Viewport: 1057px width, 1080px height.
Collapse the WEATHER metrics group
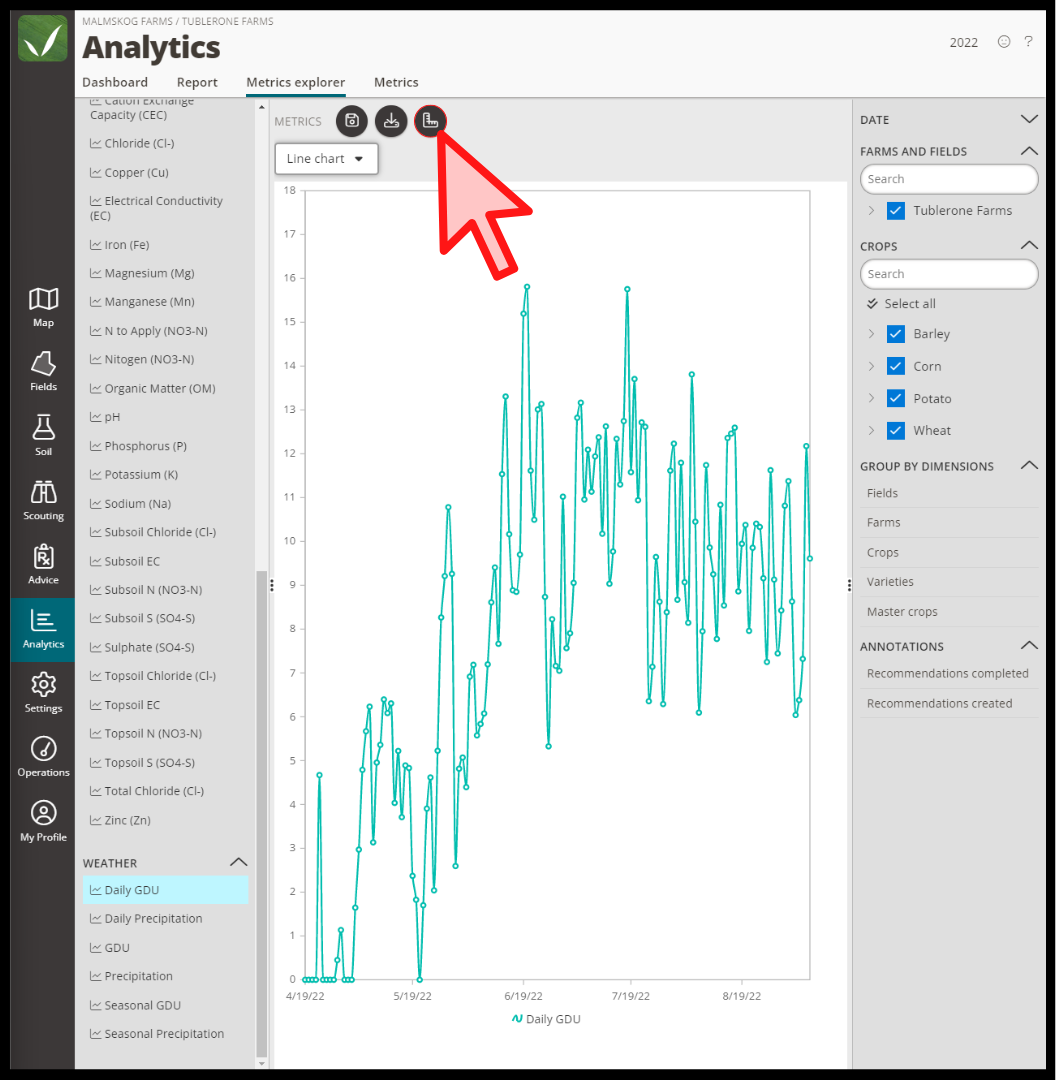(x=238, y=862)
